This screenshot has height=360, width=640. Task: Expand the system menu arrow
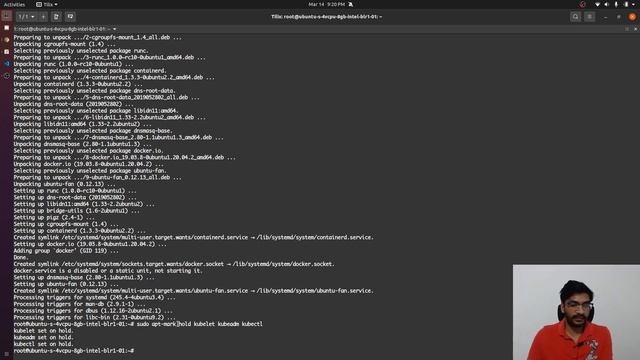[x=633, y=4]
